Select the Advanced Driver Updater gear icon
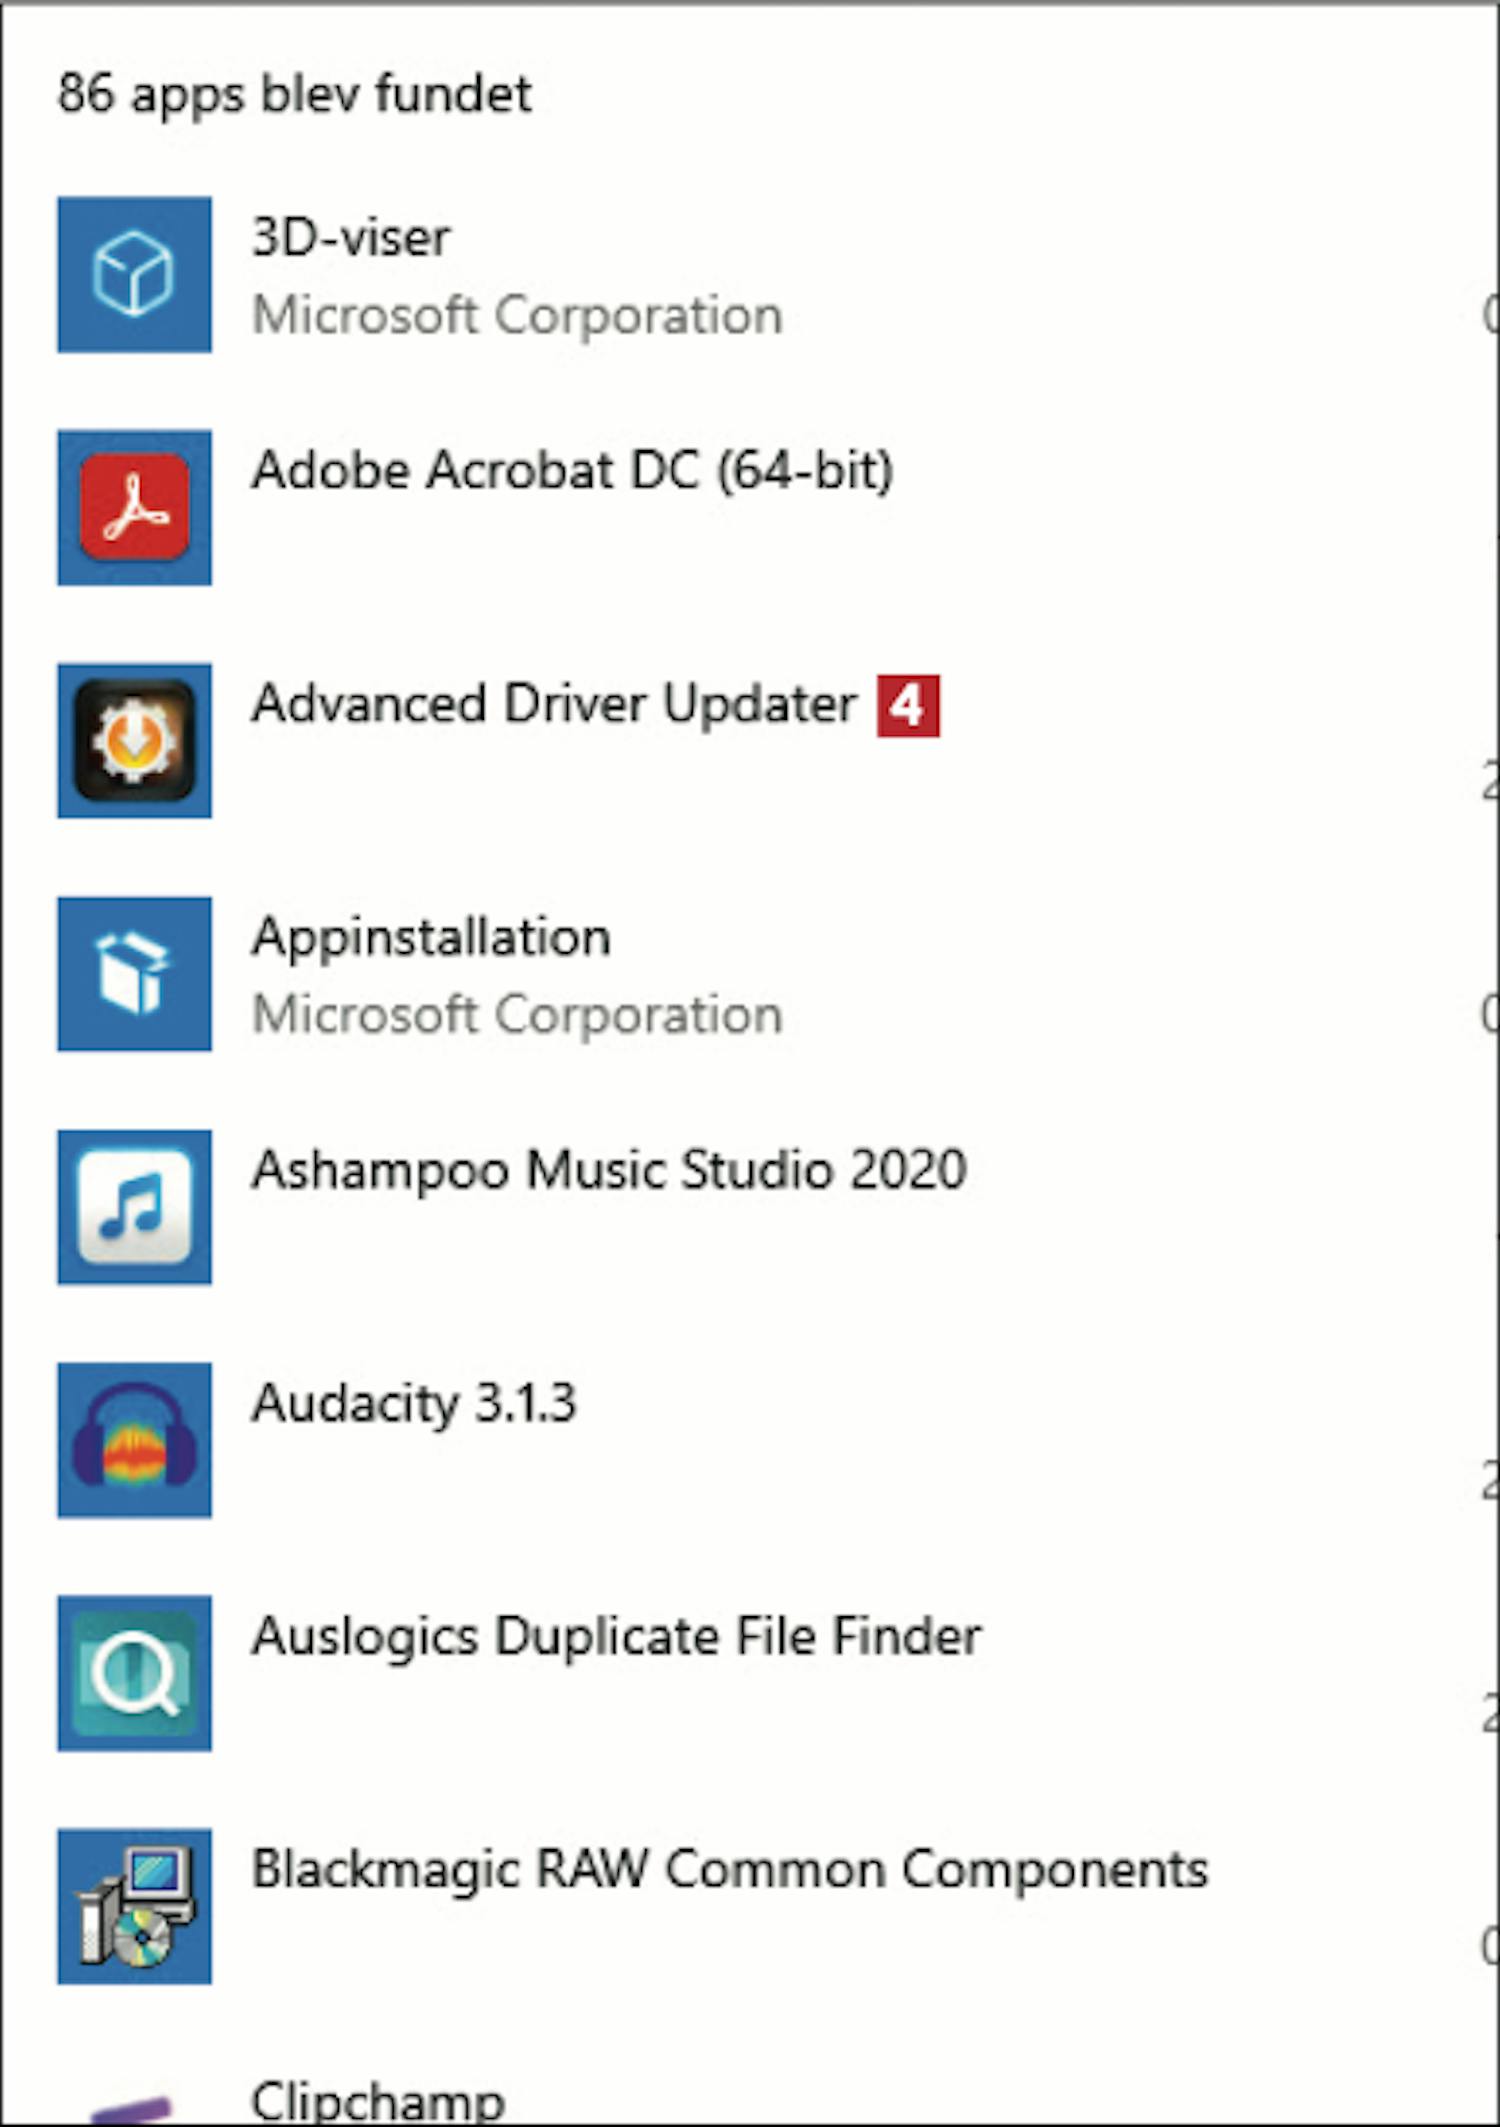Image resolution: width=1500 pixels, height=2127 pixels. [x=134, y=741]
